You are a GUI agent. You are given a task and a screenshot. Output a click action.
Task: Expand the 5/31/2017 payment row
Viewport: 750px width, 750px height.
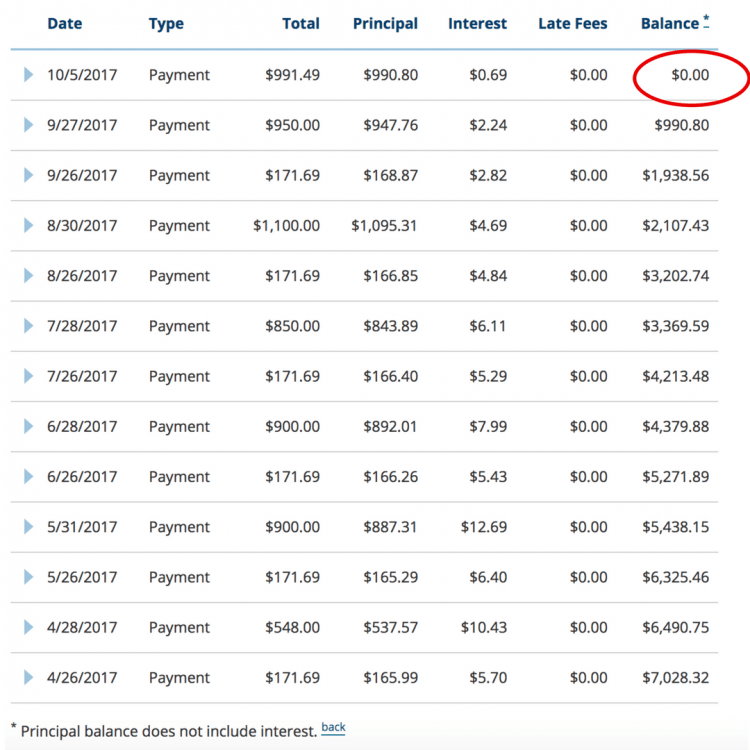(x=28, y=527)
